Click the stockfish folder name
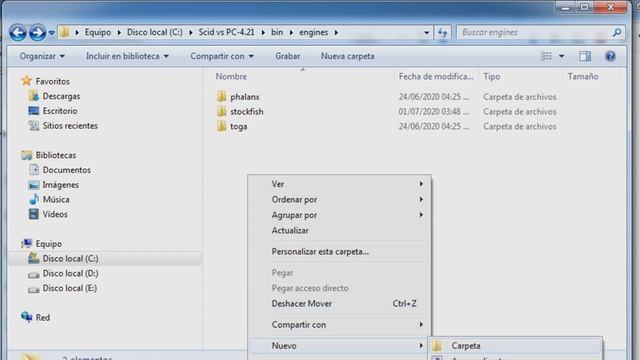 [247, 112]
